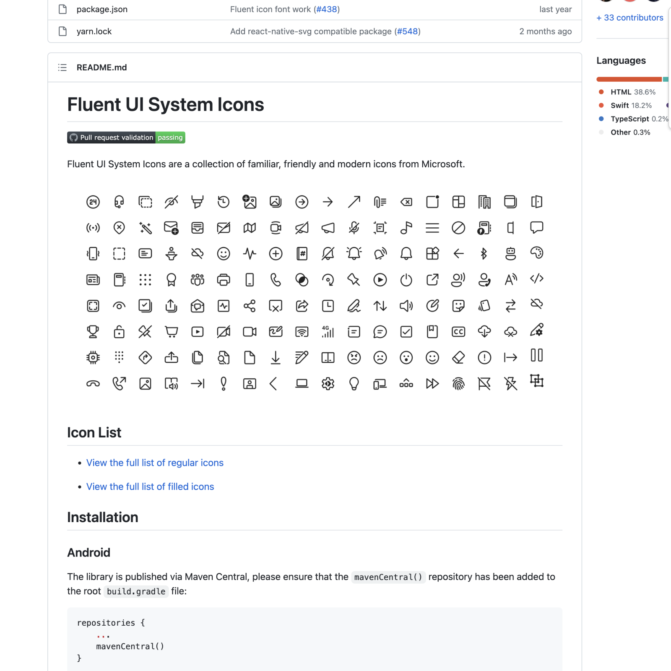This screenshot has width=671, height=671.
Task: Click the fingerprint icon in bottom row
Action: point(458,383)
